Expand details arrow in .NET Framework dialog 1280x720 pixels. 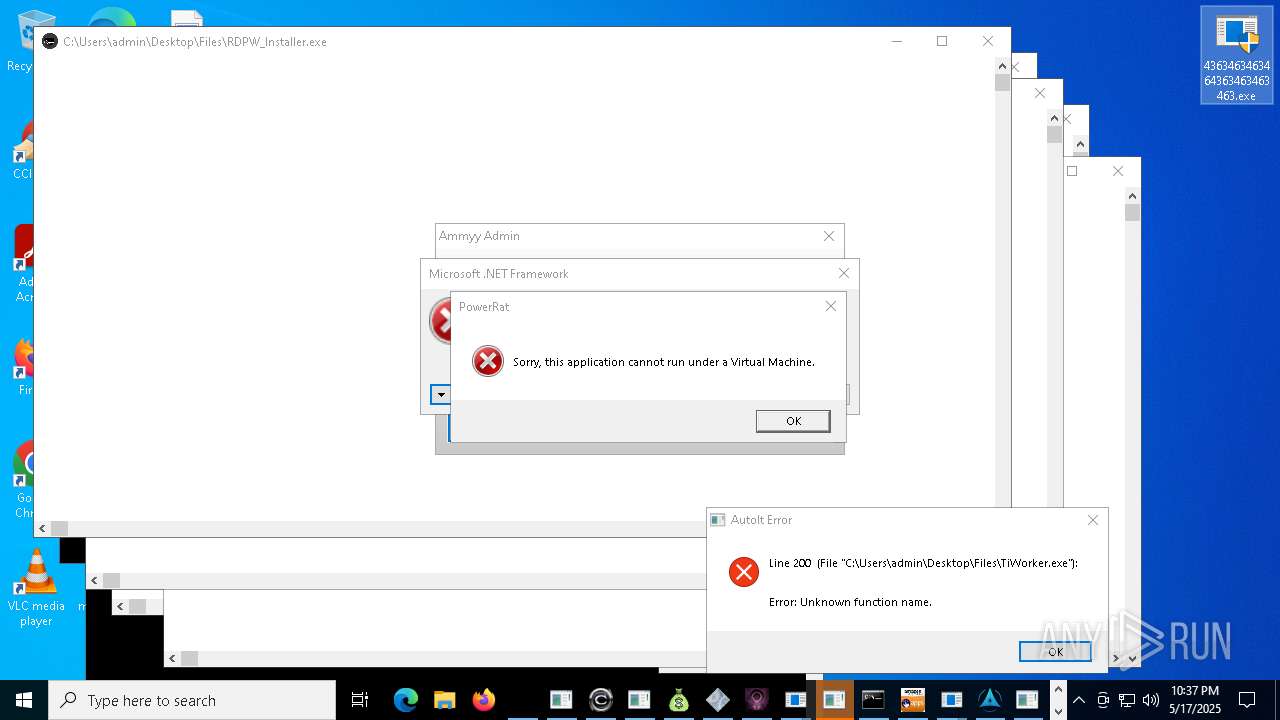click(x=440, y=395)
